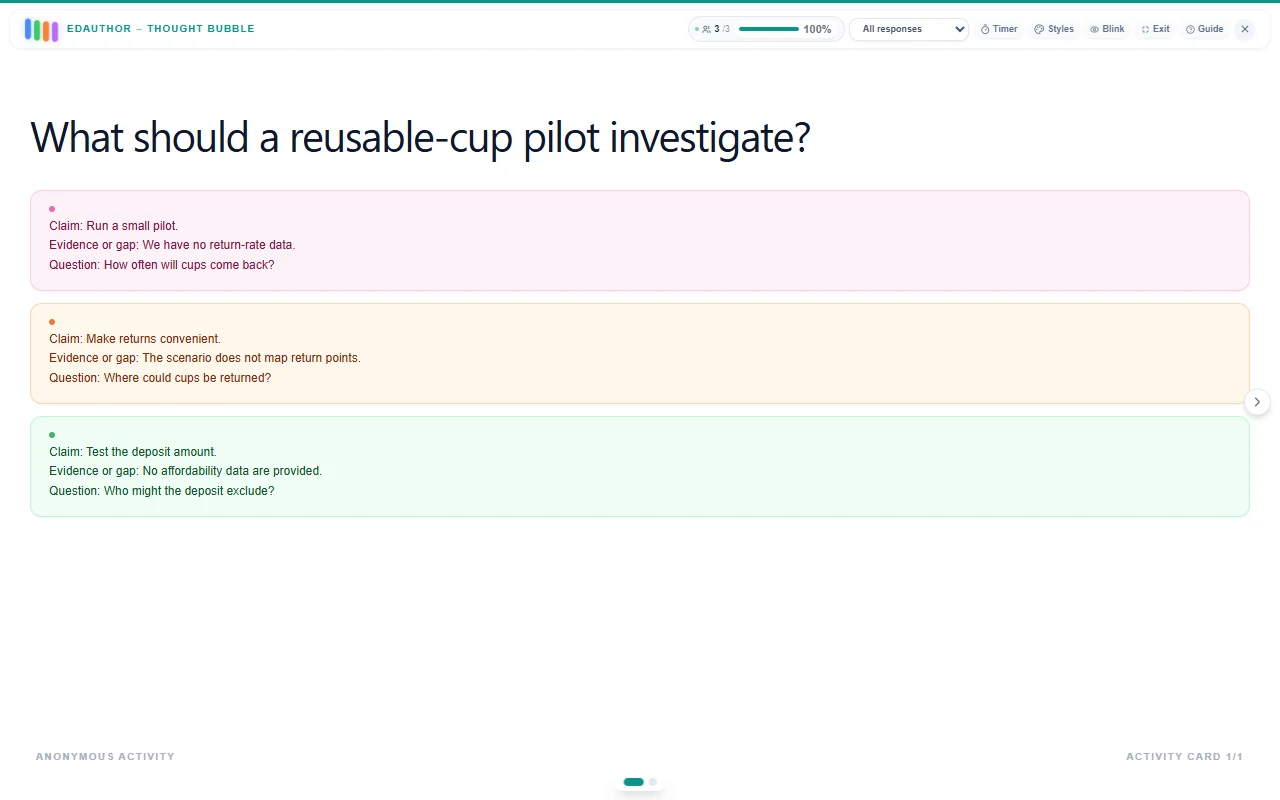1280x800 pixels.
Task: Click 'Claim: Make returns convenient.' text
Action: coord(135,339)
